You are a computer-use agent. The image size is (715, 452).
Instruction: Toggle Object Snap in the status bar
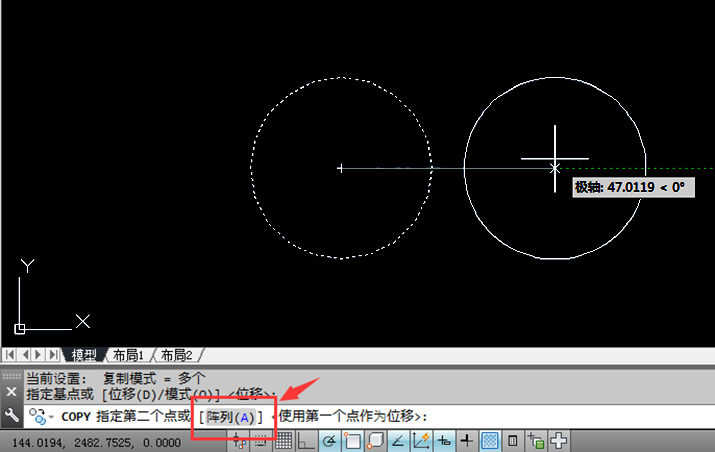(352, 441)
